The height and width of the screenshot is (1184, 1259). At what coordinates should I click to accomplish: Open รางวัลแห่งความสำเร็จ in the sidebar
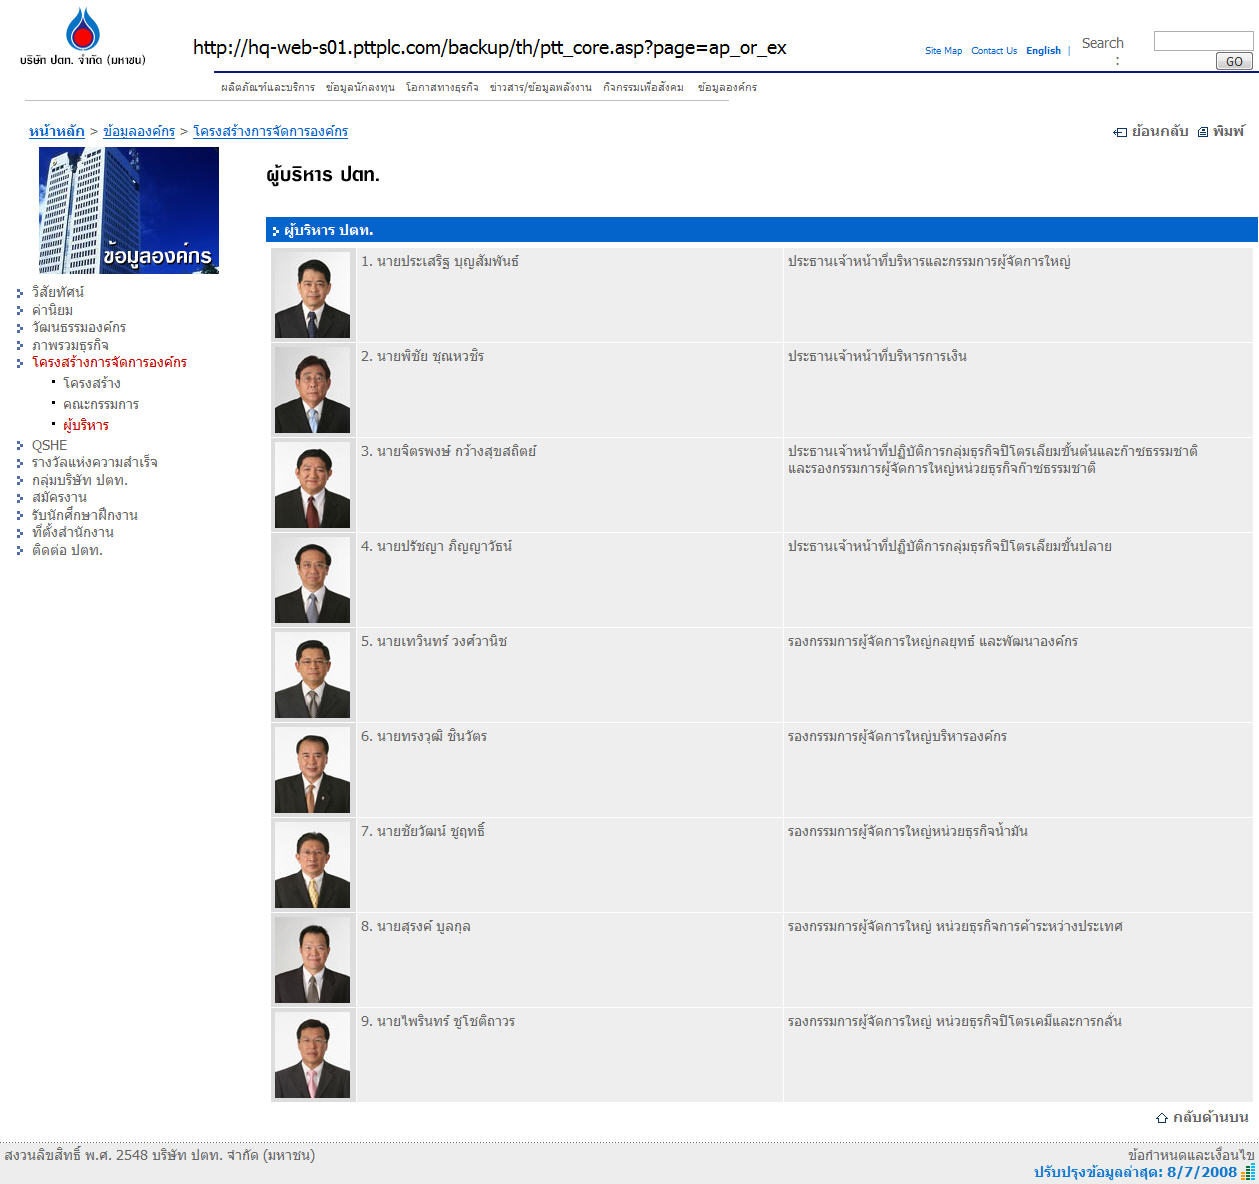pyautogui.click(x=95, y=462)
